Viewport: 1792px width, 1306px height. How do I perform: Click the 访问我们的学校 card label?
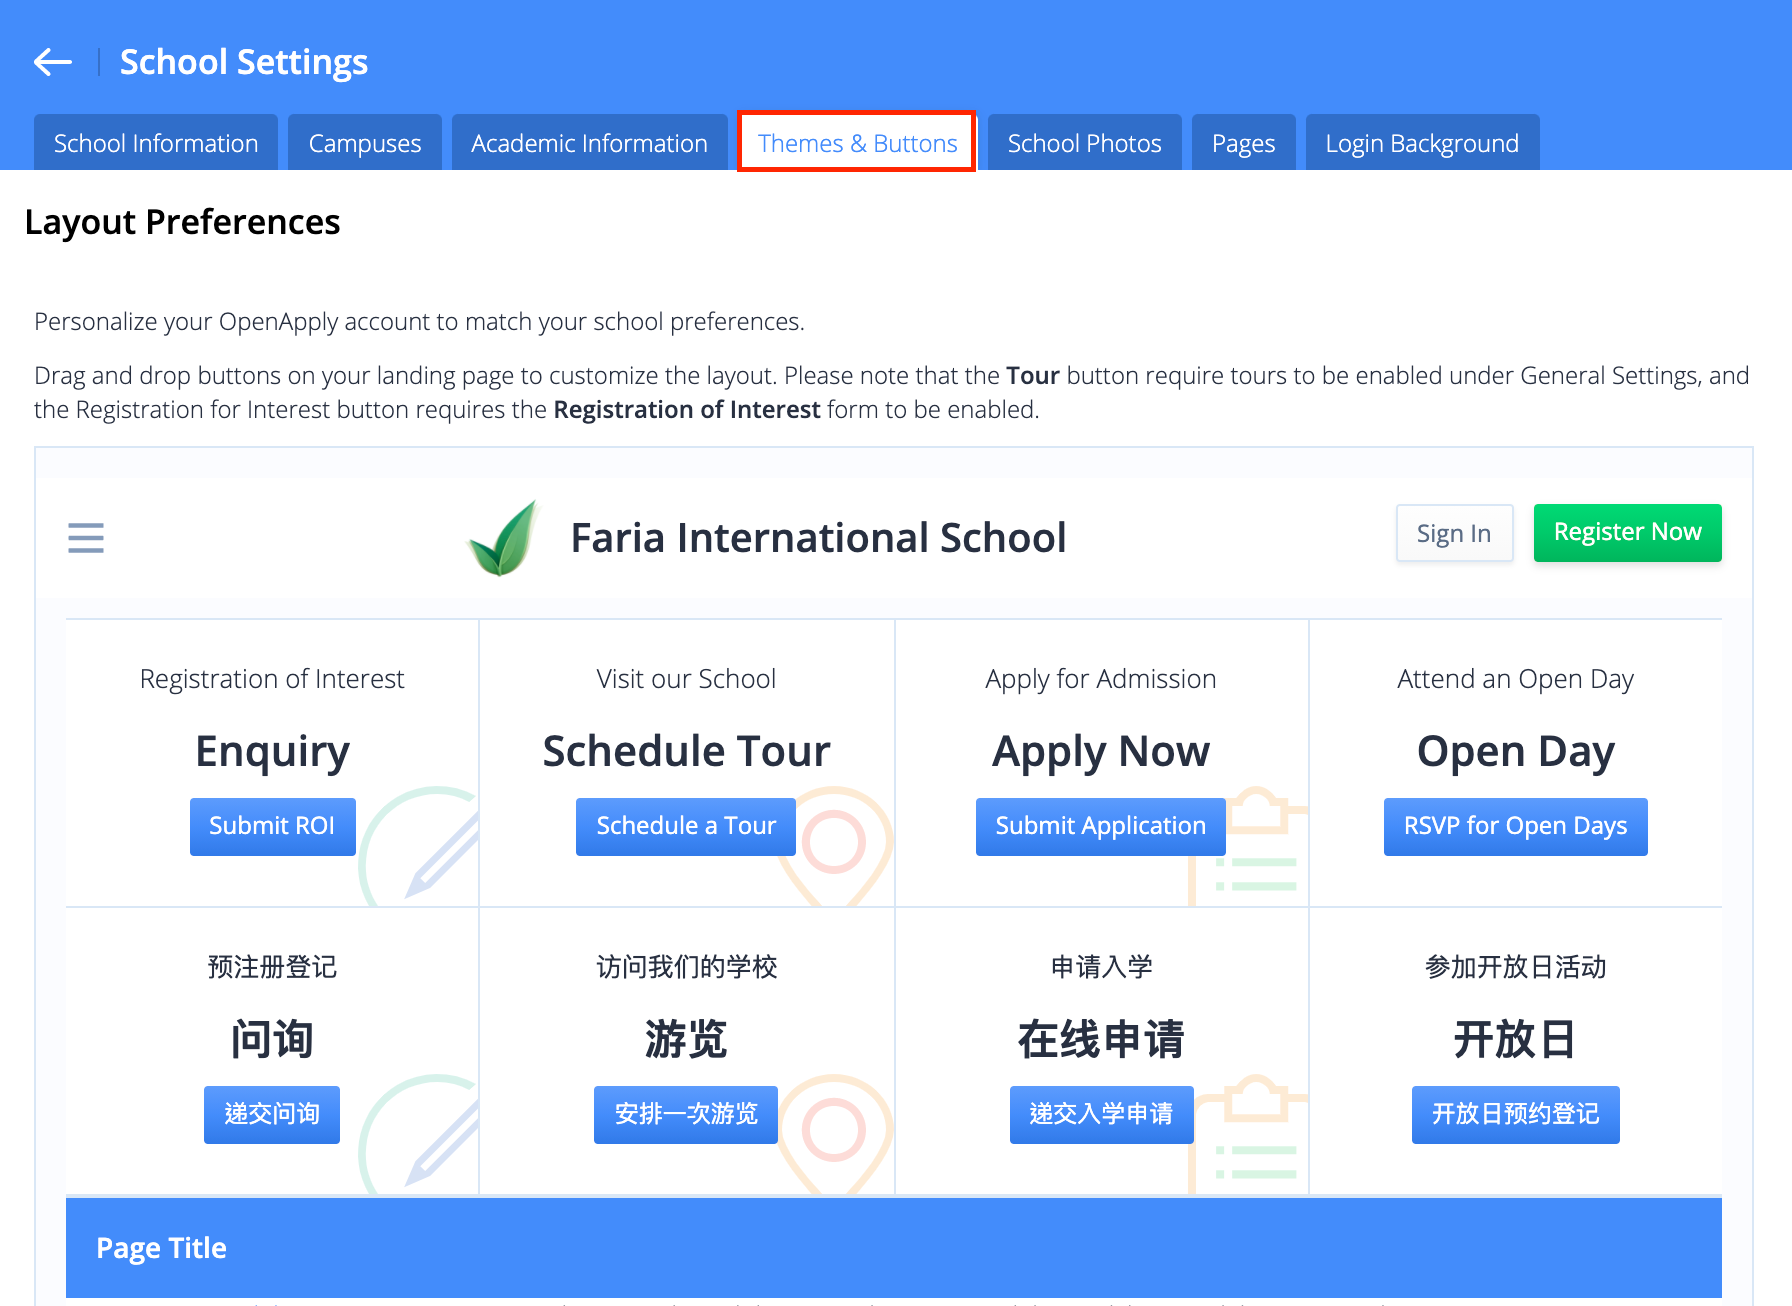click(686, 967)
